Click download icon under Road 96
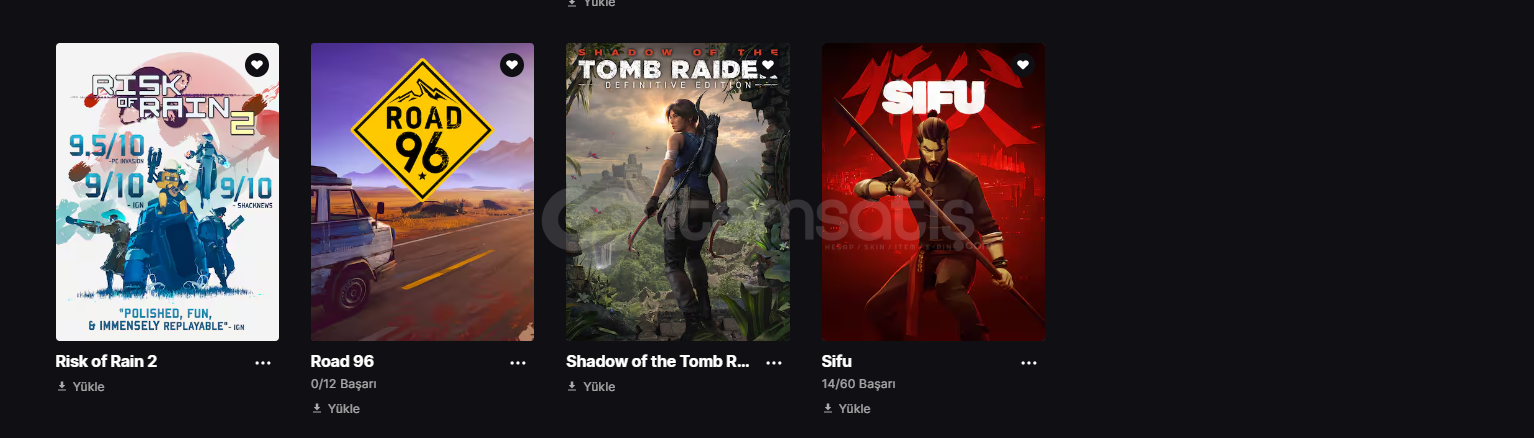Viewport: 1534px width, 438px height. (x=317, y=408)
